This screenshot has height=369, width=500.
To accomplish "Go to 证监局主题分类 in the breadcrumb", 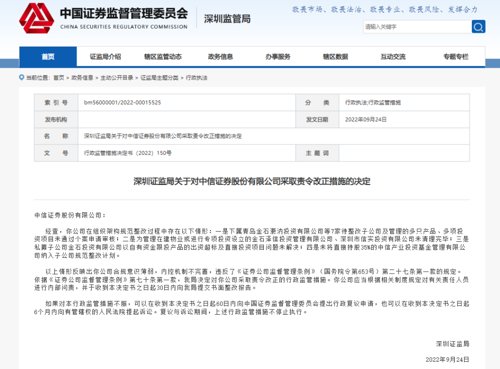I will pyautogui.click(x=159, y=78).
